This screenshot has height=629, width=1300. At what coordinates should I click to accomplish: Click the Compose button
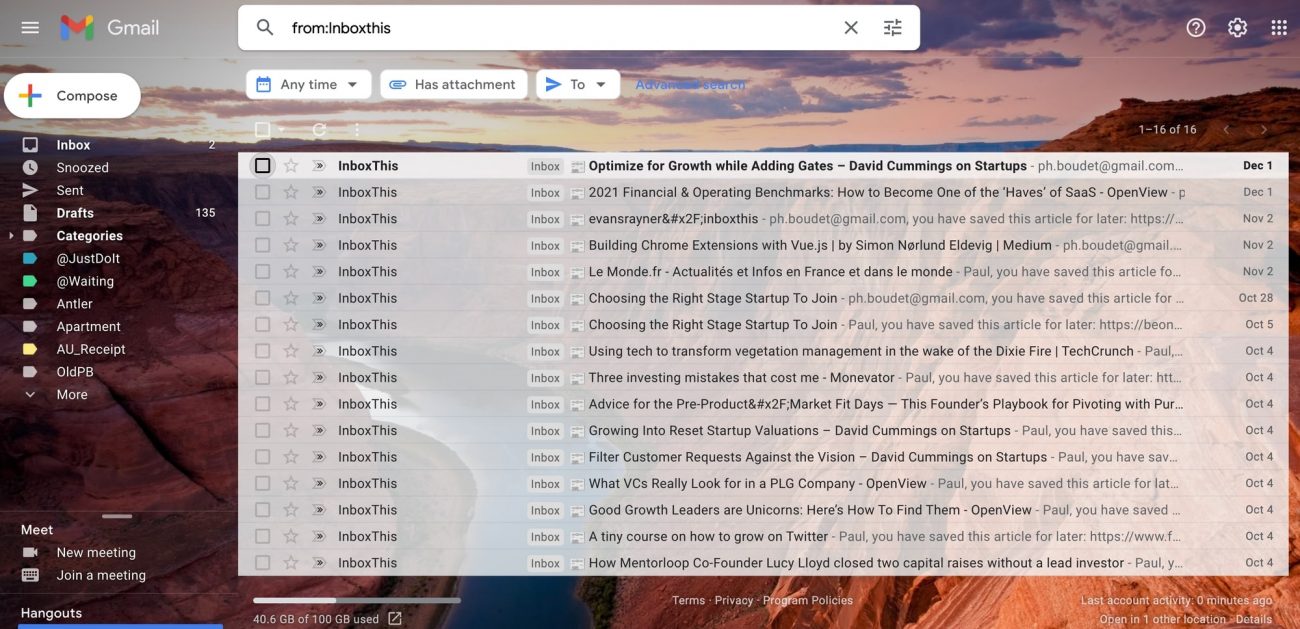point(72,96)
